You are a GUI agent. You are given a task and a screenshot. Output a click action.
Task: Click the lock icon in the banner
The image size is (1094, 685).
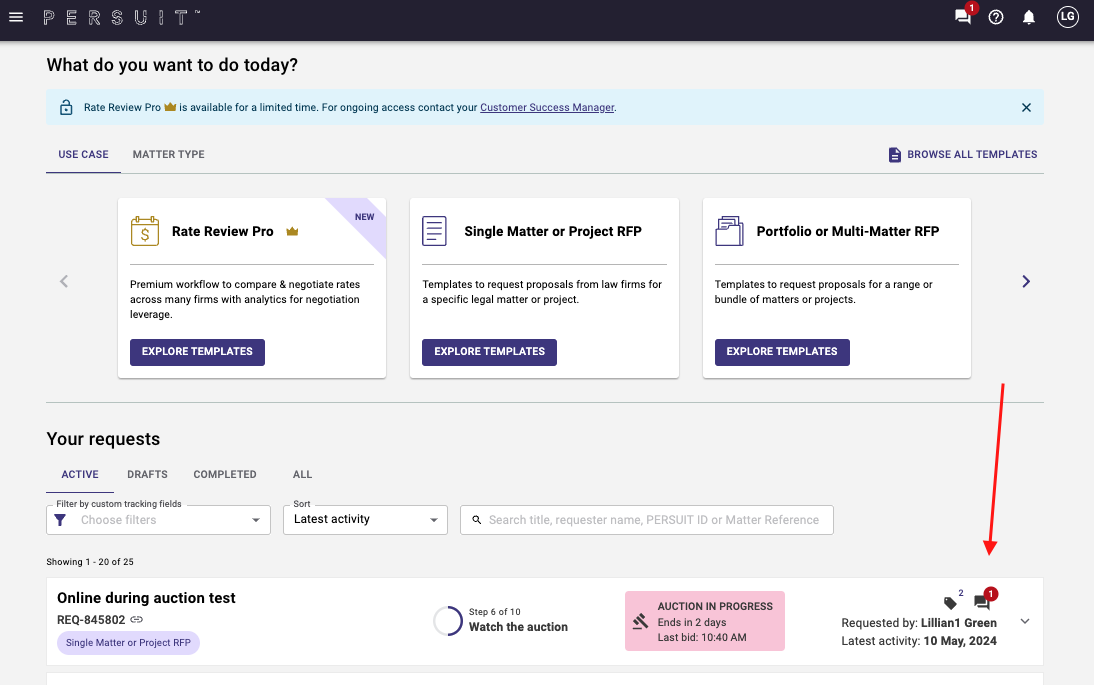[x=66, y=107]
